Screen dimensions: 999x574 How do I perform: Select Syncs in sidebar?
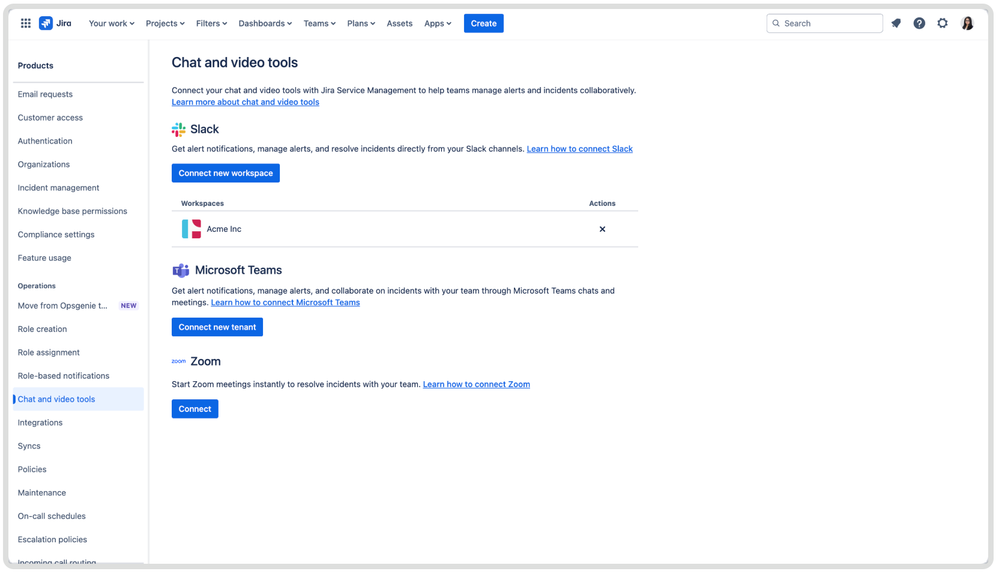coord(78,447)
